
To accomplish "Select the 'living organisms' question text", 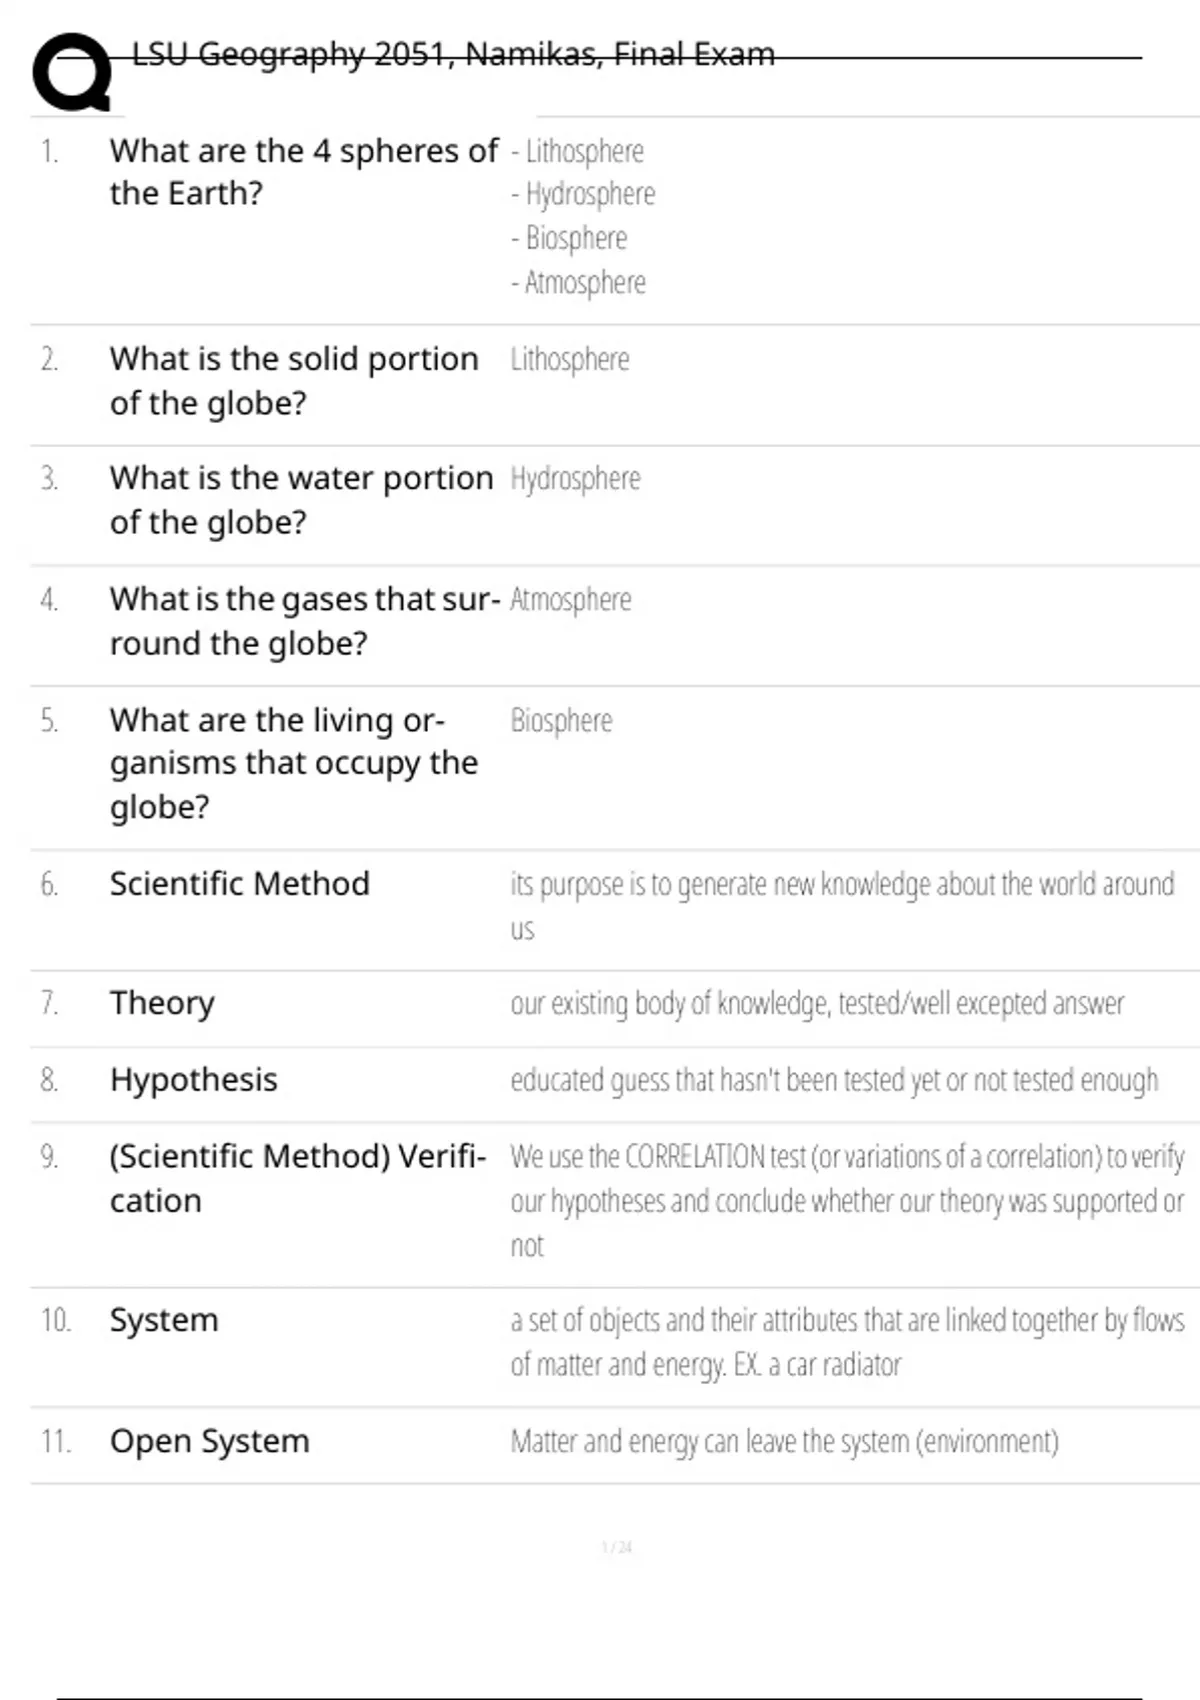I will [293, 763].
